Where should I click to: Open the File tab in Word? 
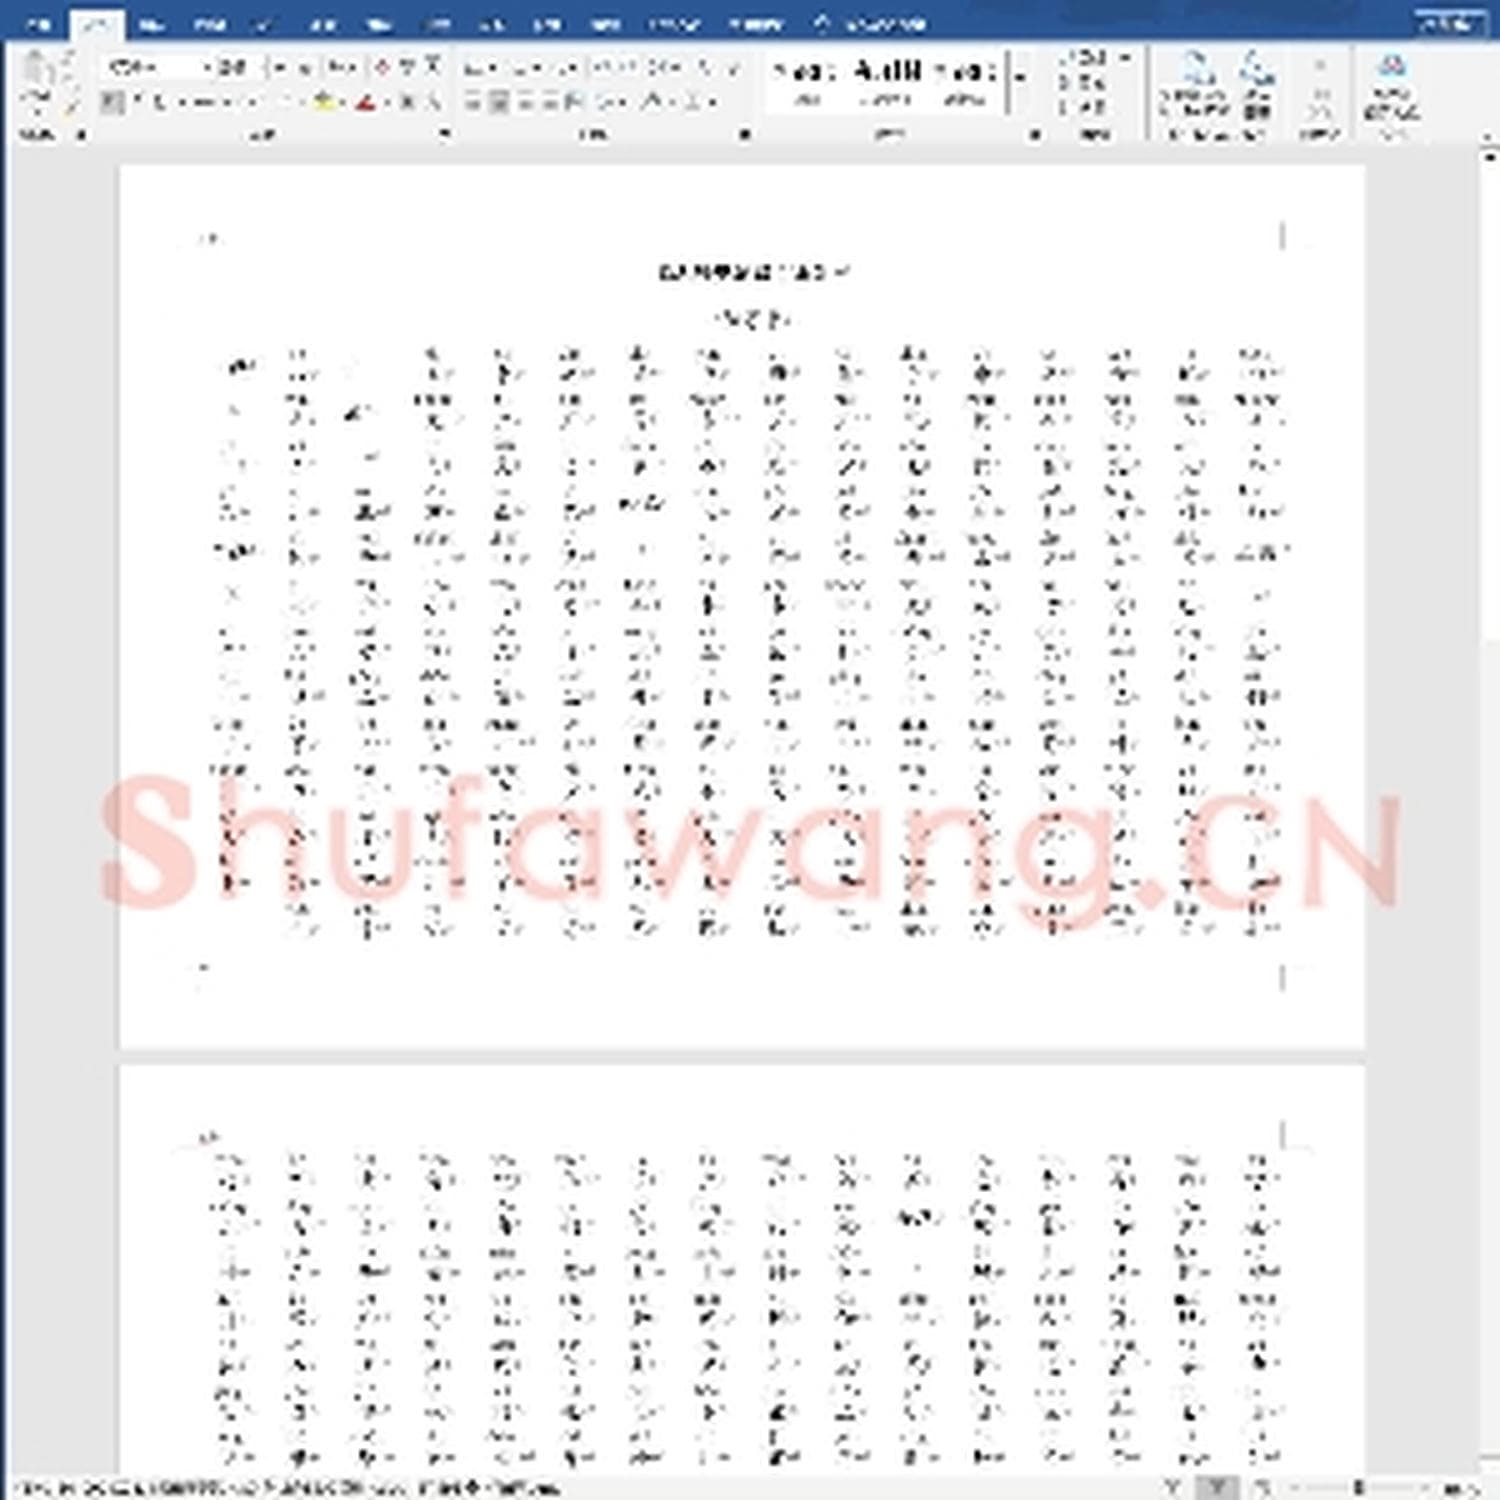click(x=38, y=24)
